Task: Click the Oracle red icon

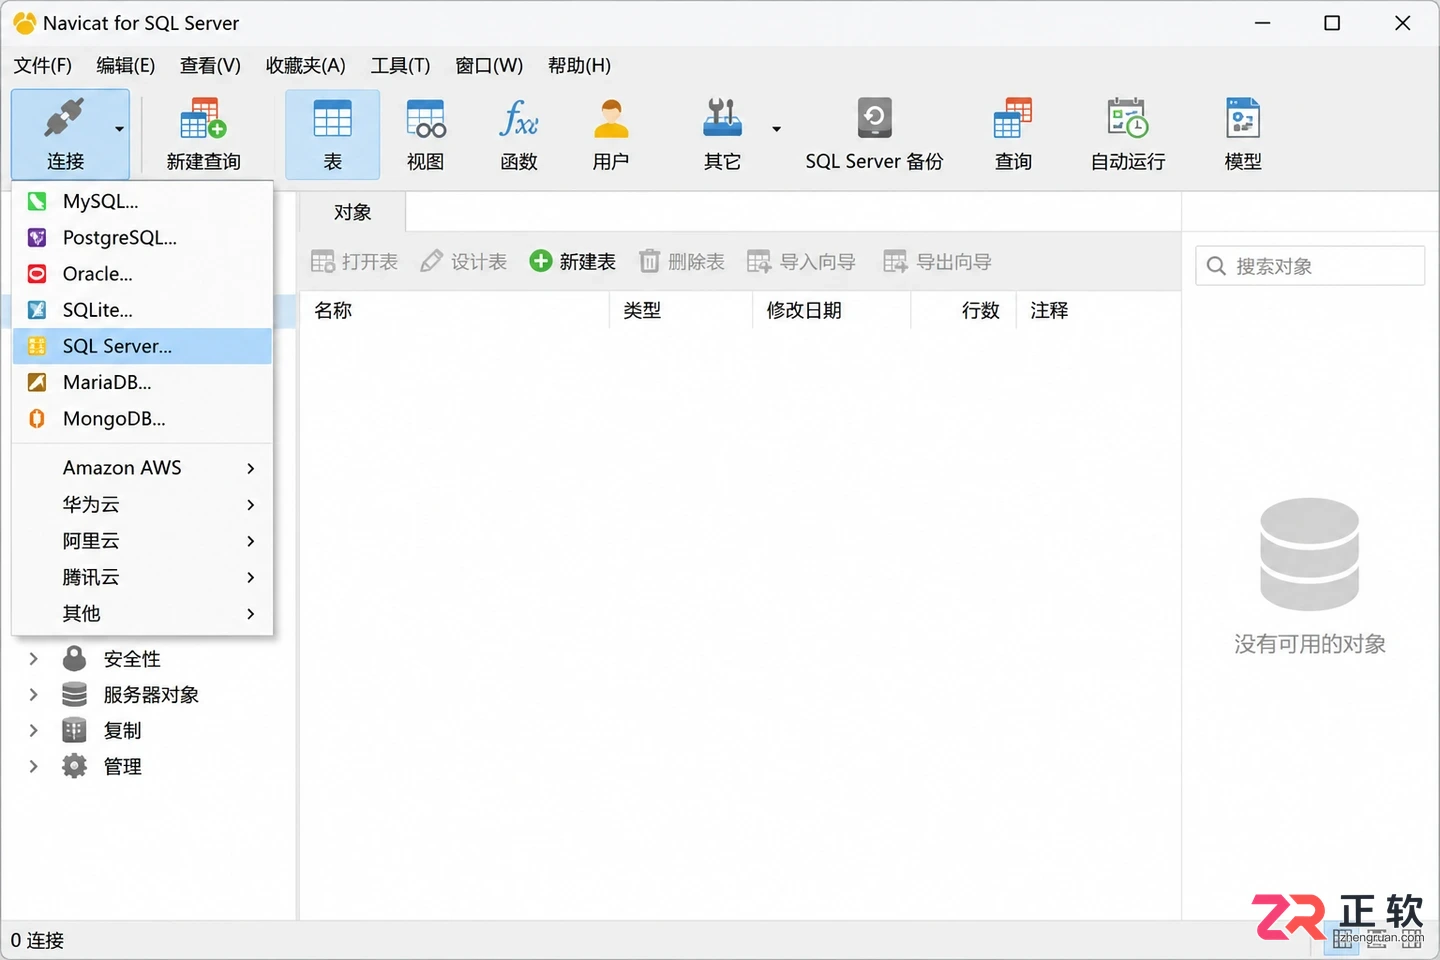Action: pos(37,274)
